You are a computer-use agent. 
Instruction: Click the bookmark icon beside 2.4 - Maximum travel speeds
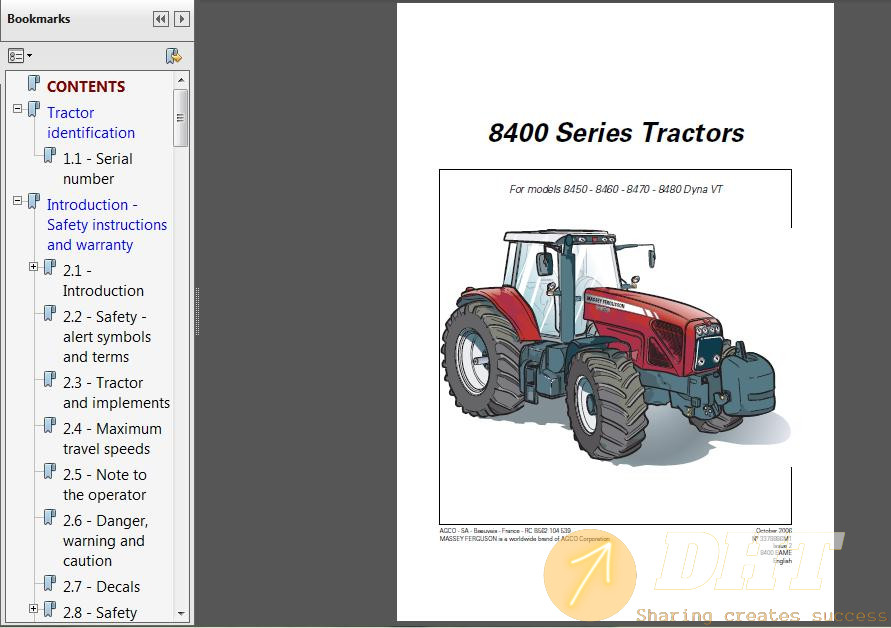50,426
